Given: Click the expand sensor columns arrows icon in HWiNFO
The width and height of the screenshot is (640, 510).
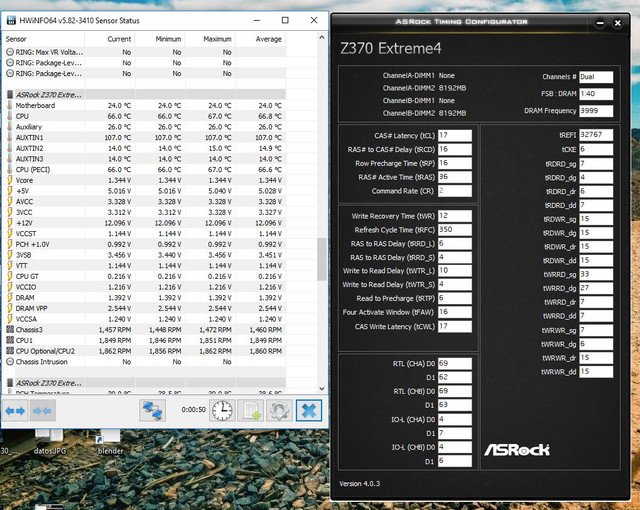Looking at the screenshot, I should tap(16, 410).
